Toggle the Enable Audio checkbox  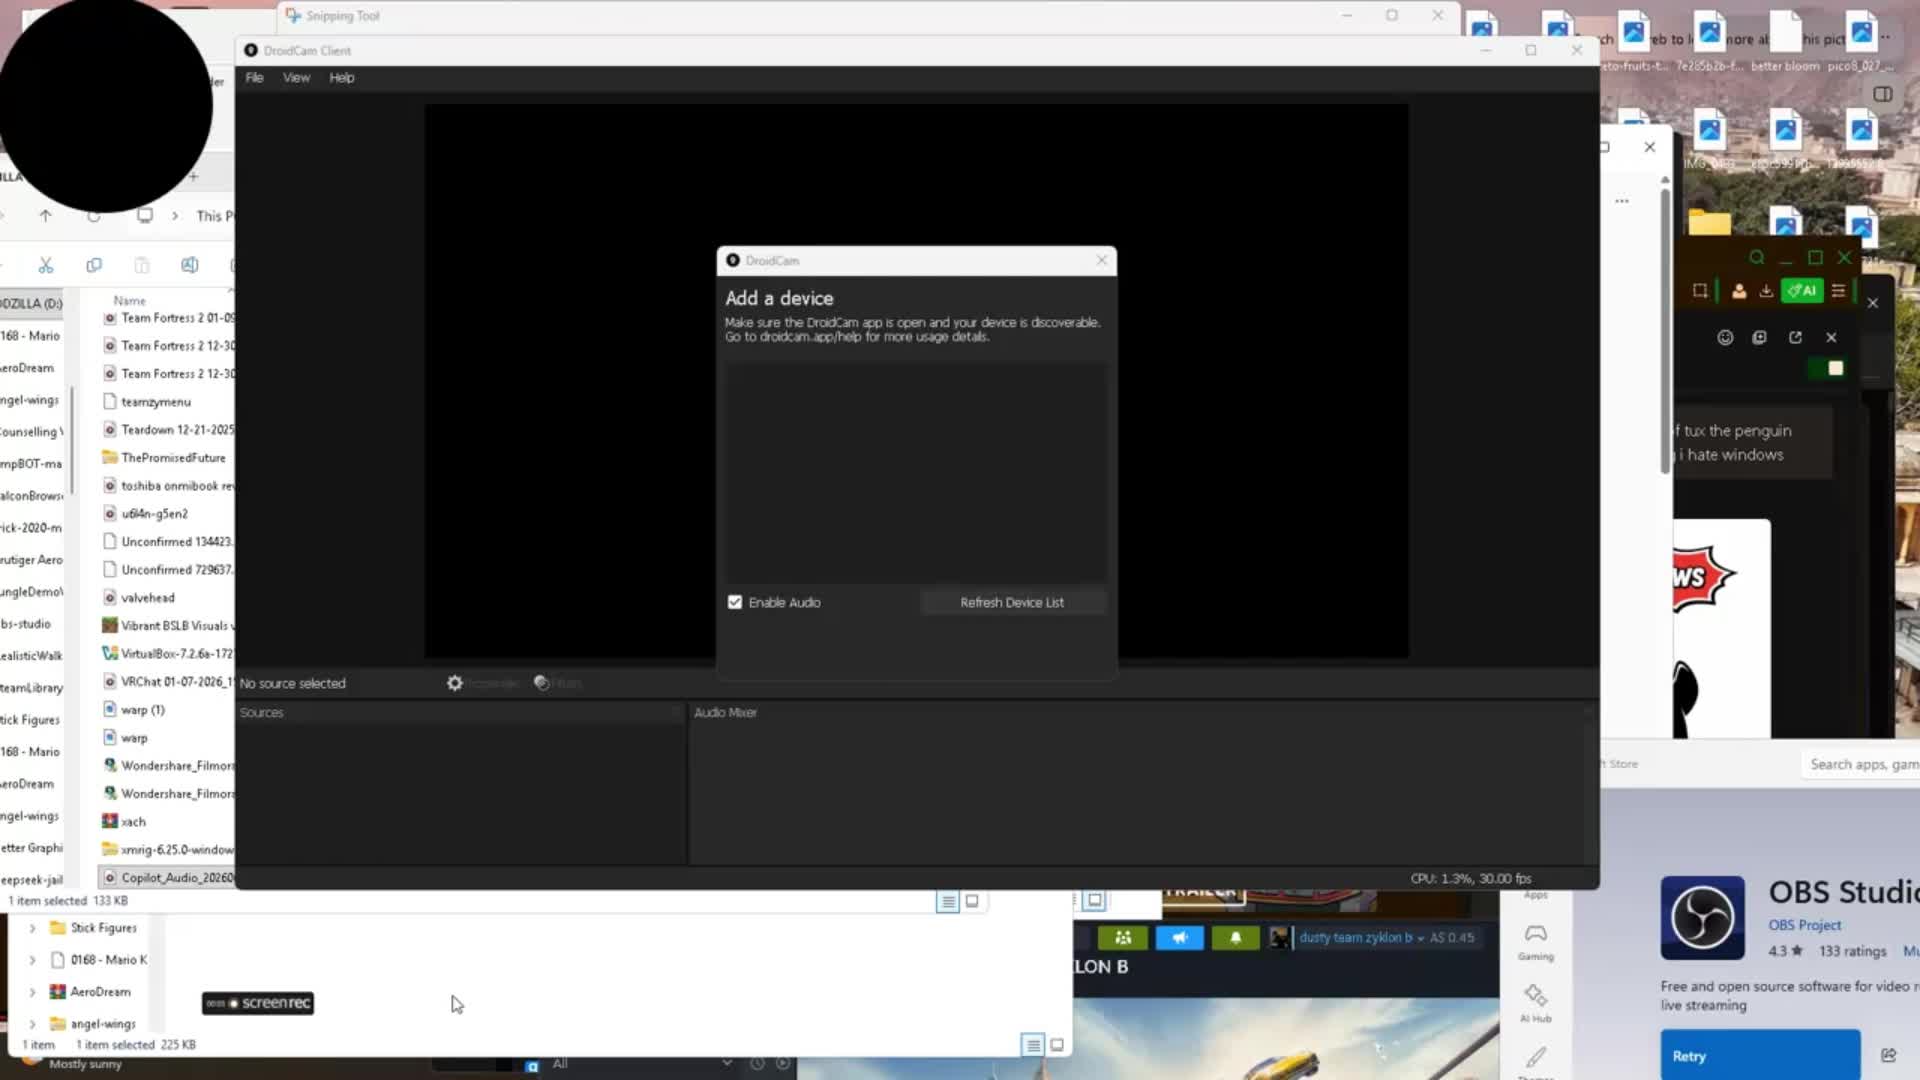coord(735,602)
